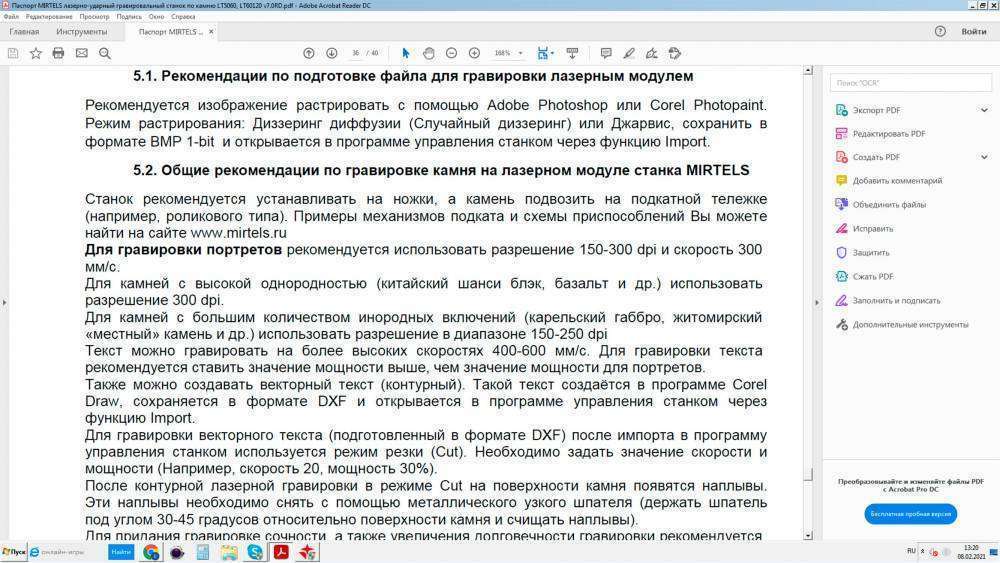Image resolution: width=1000 pixels, height=563 pixels.
Task: Open Редактировать PDF tool
Action: point(889,134)
